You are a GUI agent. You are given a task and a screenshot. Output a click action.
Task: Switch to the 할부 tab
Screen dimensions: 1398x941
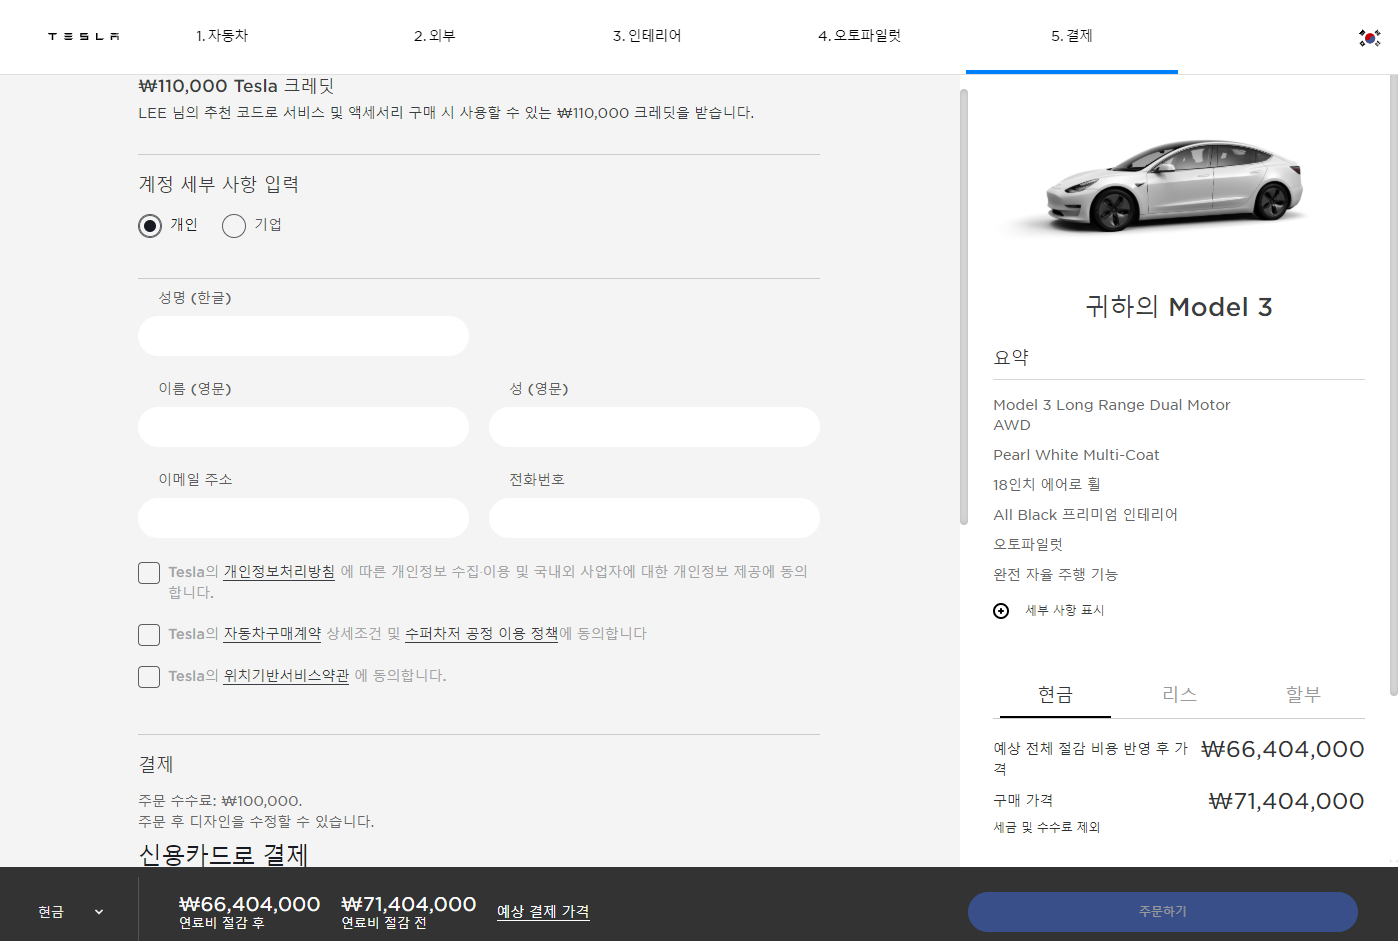pos(1303,695)
